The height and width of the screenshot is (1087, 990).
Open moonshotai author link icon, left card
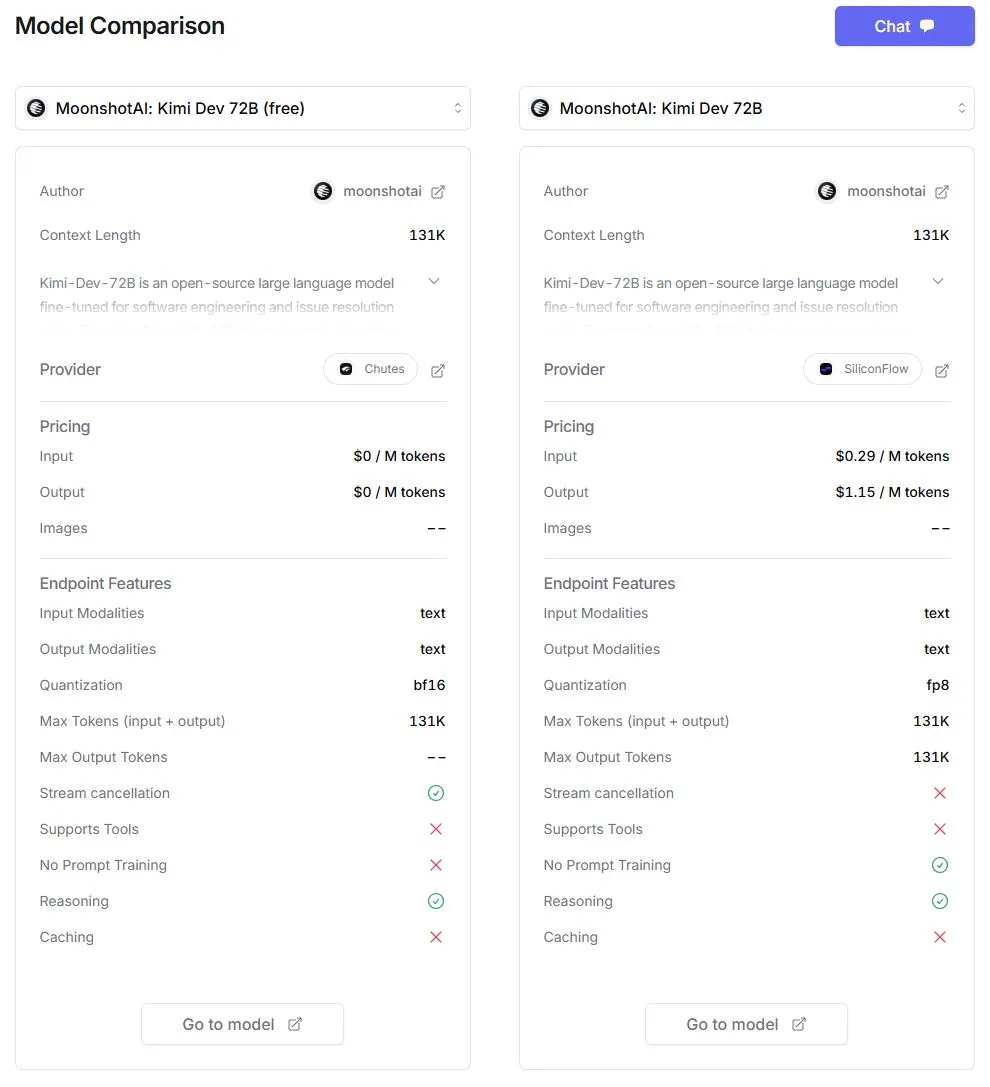438,192
